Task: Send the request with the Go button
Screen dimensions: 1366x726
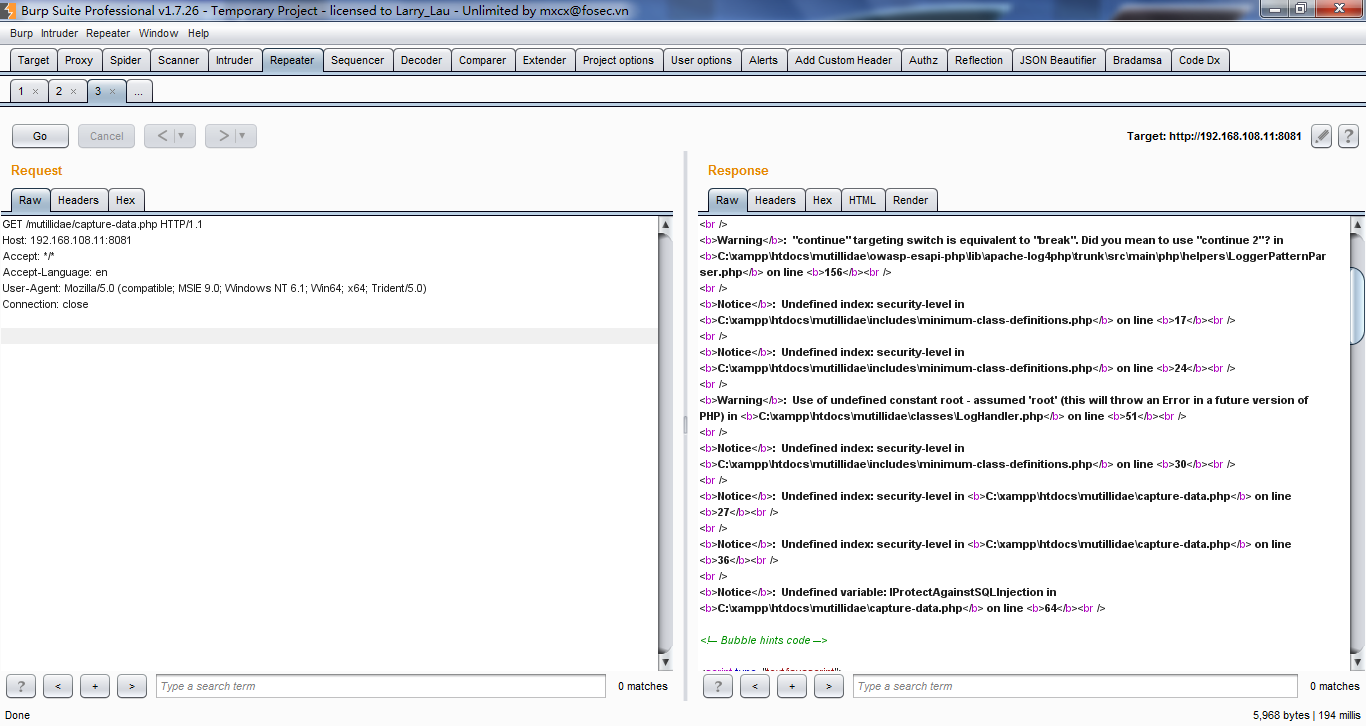Action: (x=40, y=136)
